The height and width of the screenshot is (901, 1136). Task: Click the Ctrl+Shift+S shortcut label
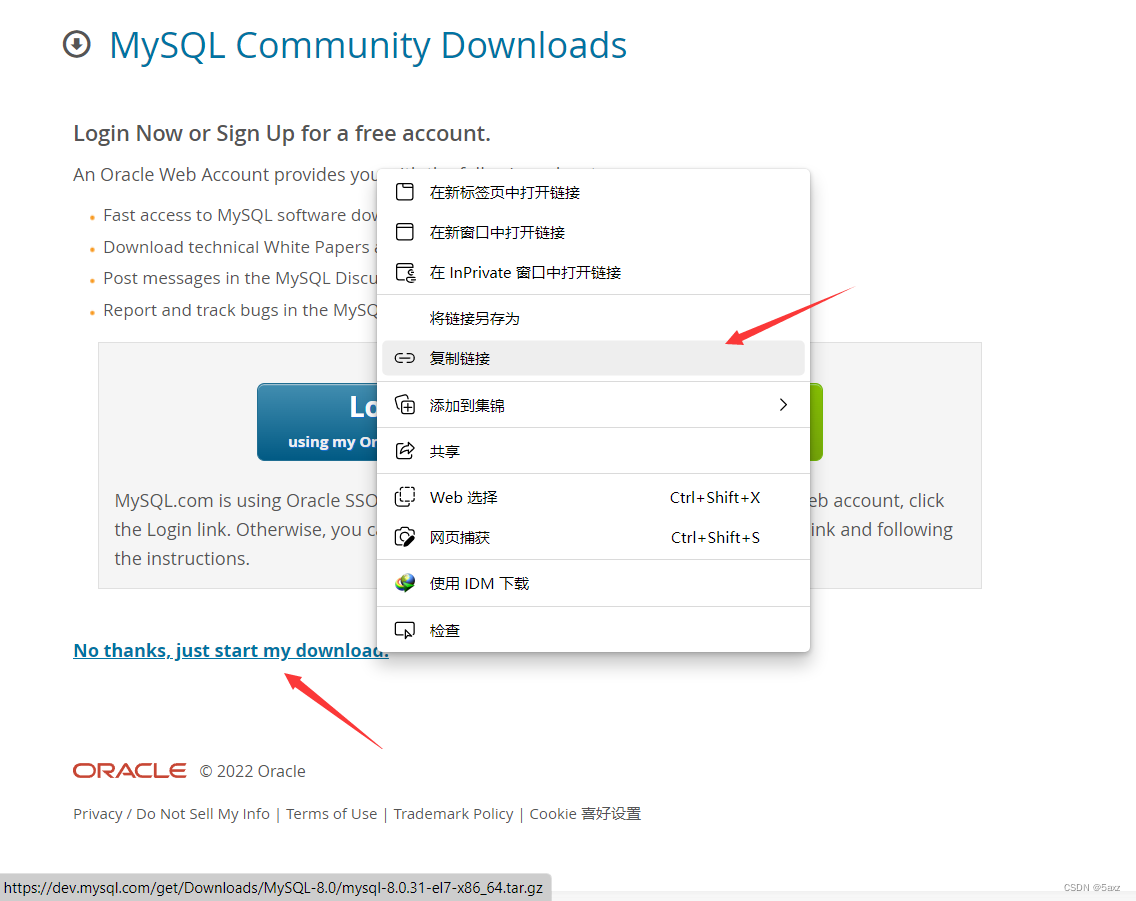(715, 537)
